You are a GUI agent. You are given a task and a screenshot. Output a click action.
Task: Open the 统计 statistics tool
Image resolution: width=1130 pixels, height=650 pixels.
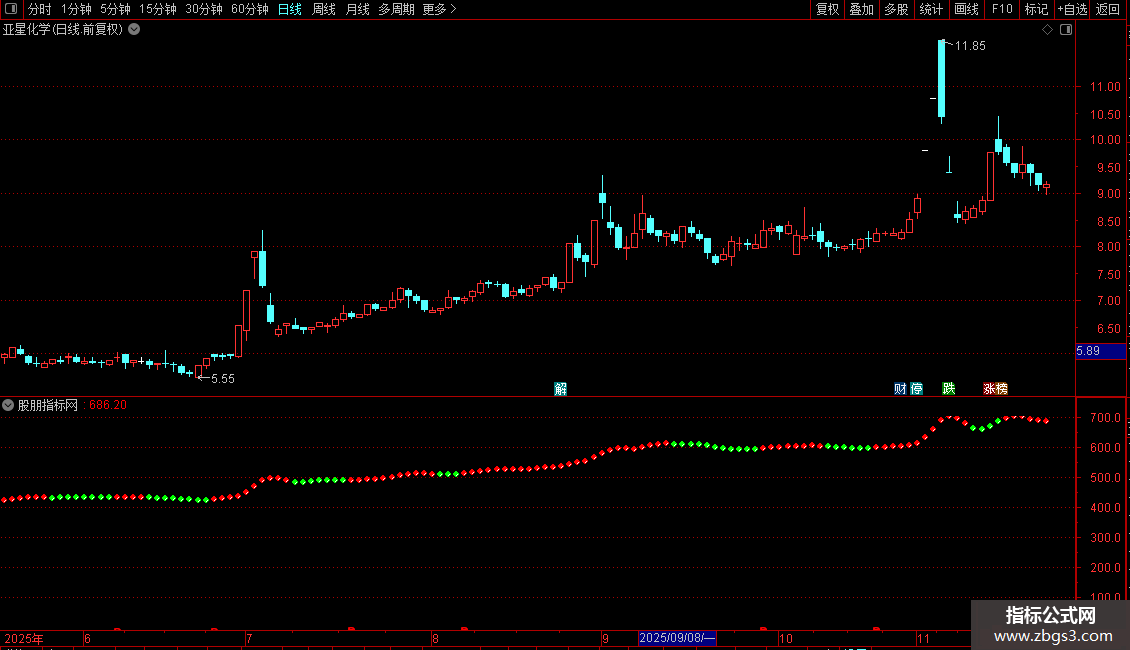pyautogui.click(x=931, y=9)
